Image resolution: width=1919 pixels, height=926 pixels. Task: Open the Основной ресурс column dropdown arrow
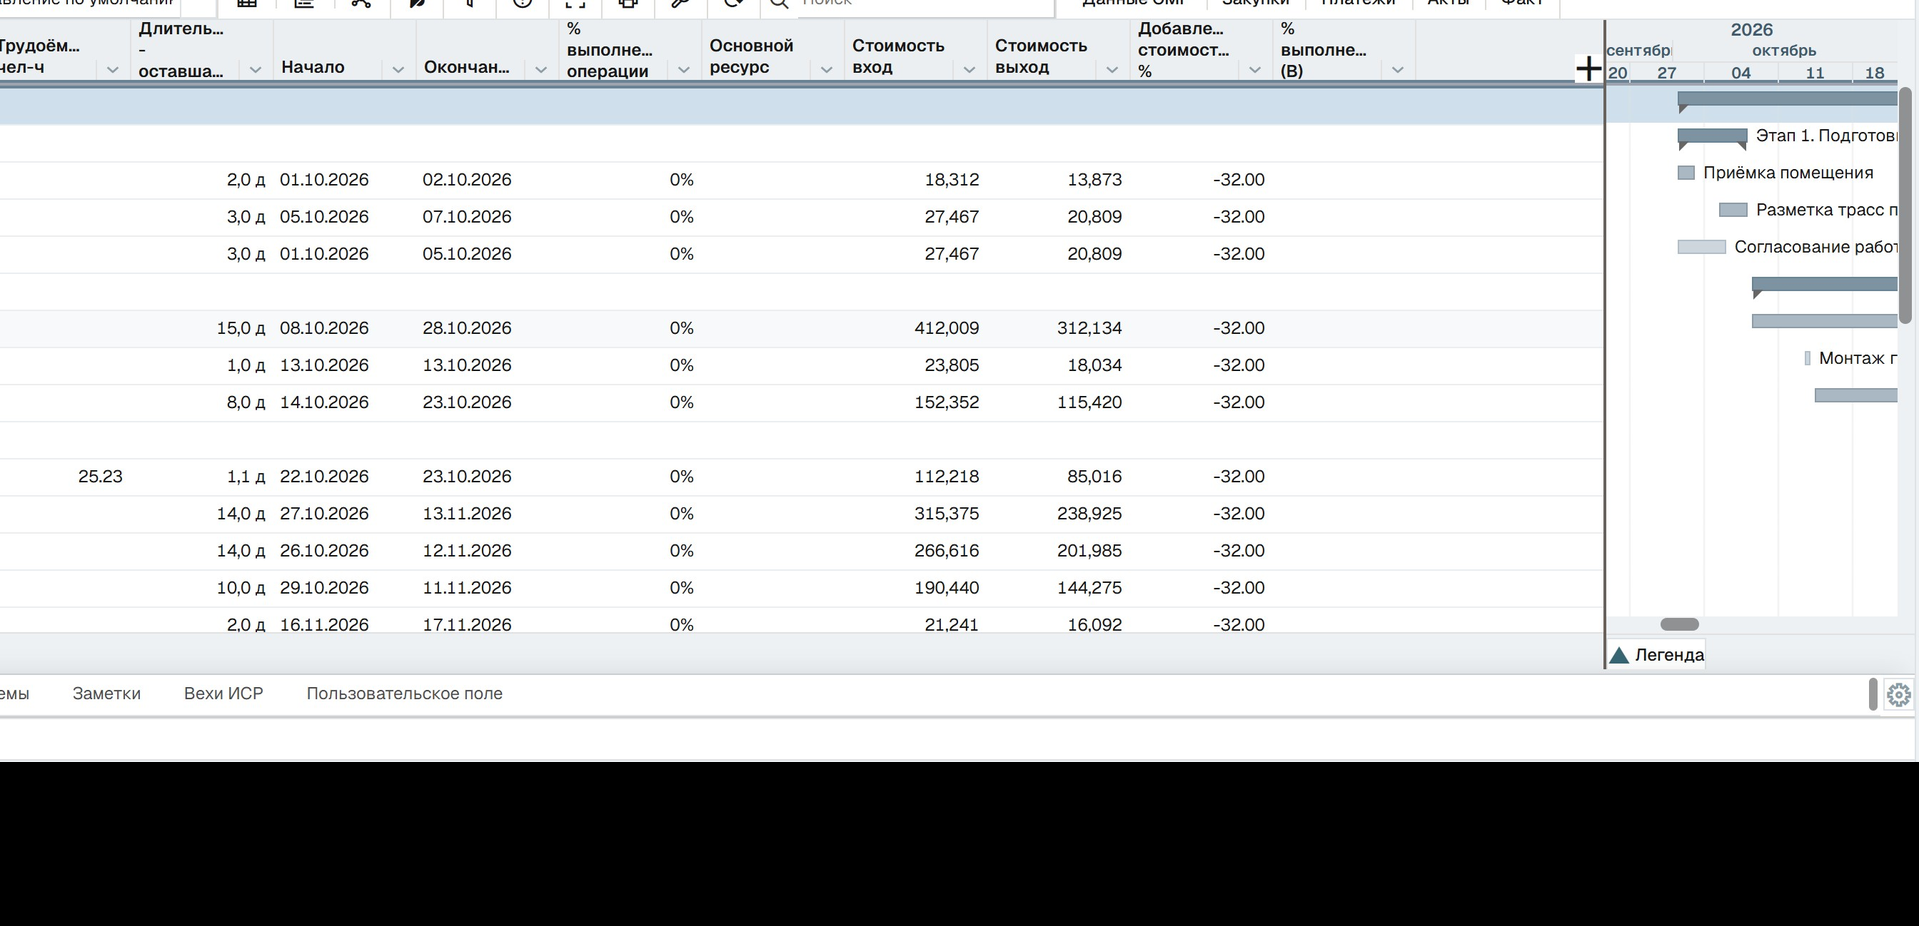[826, 69]
